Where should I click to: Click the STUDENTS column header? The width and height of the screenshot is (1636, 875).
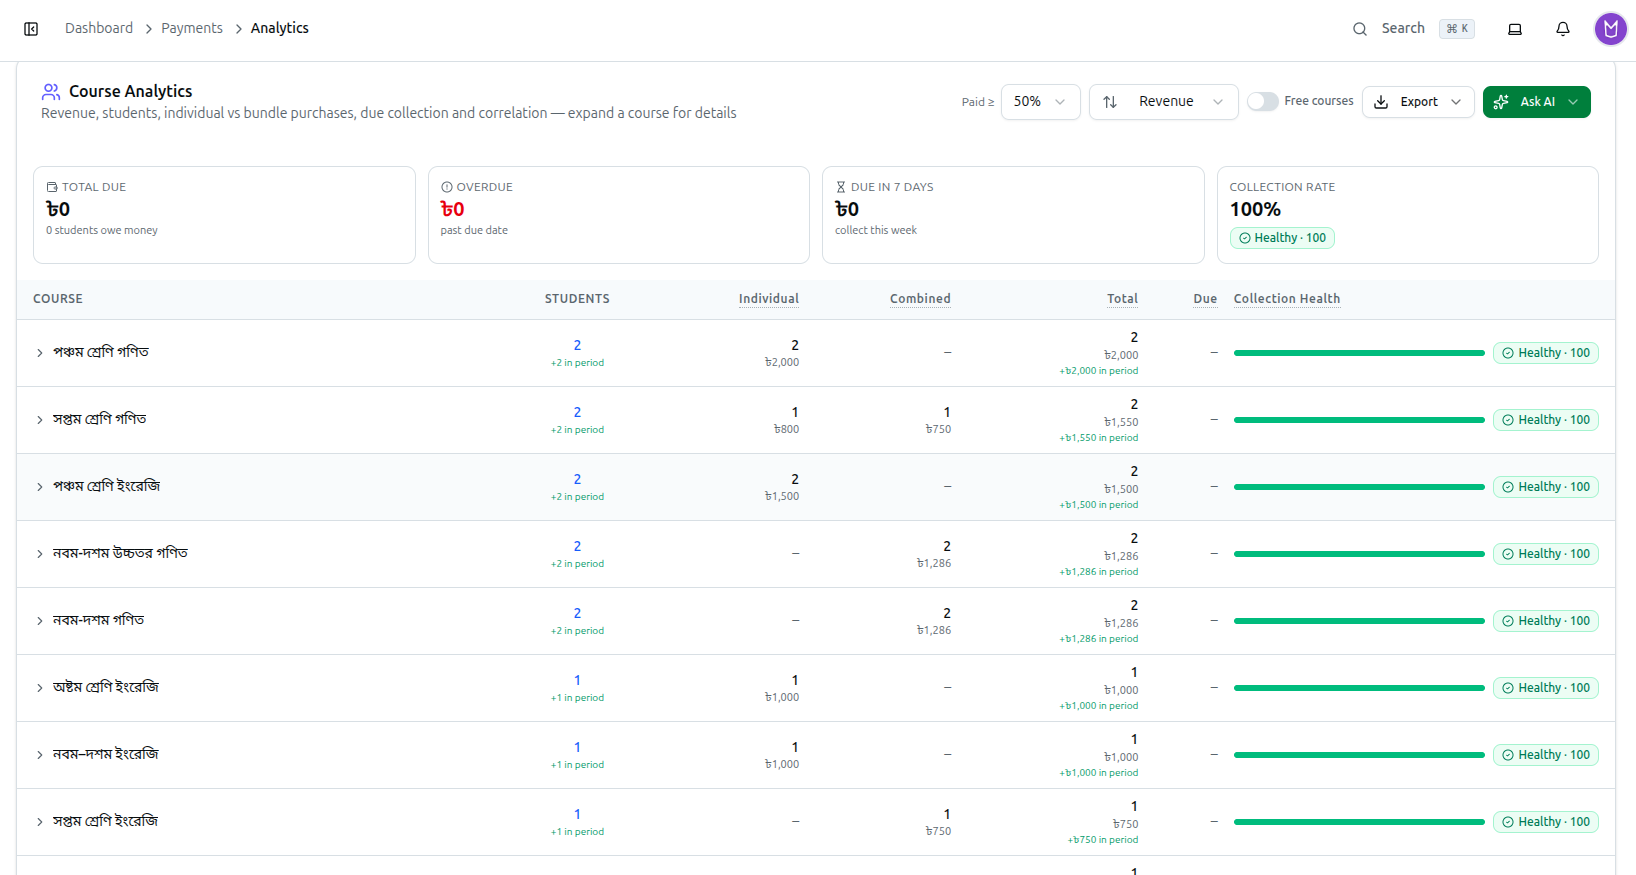[577, 299]
